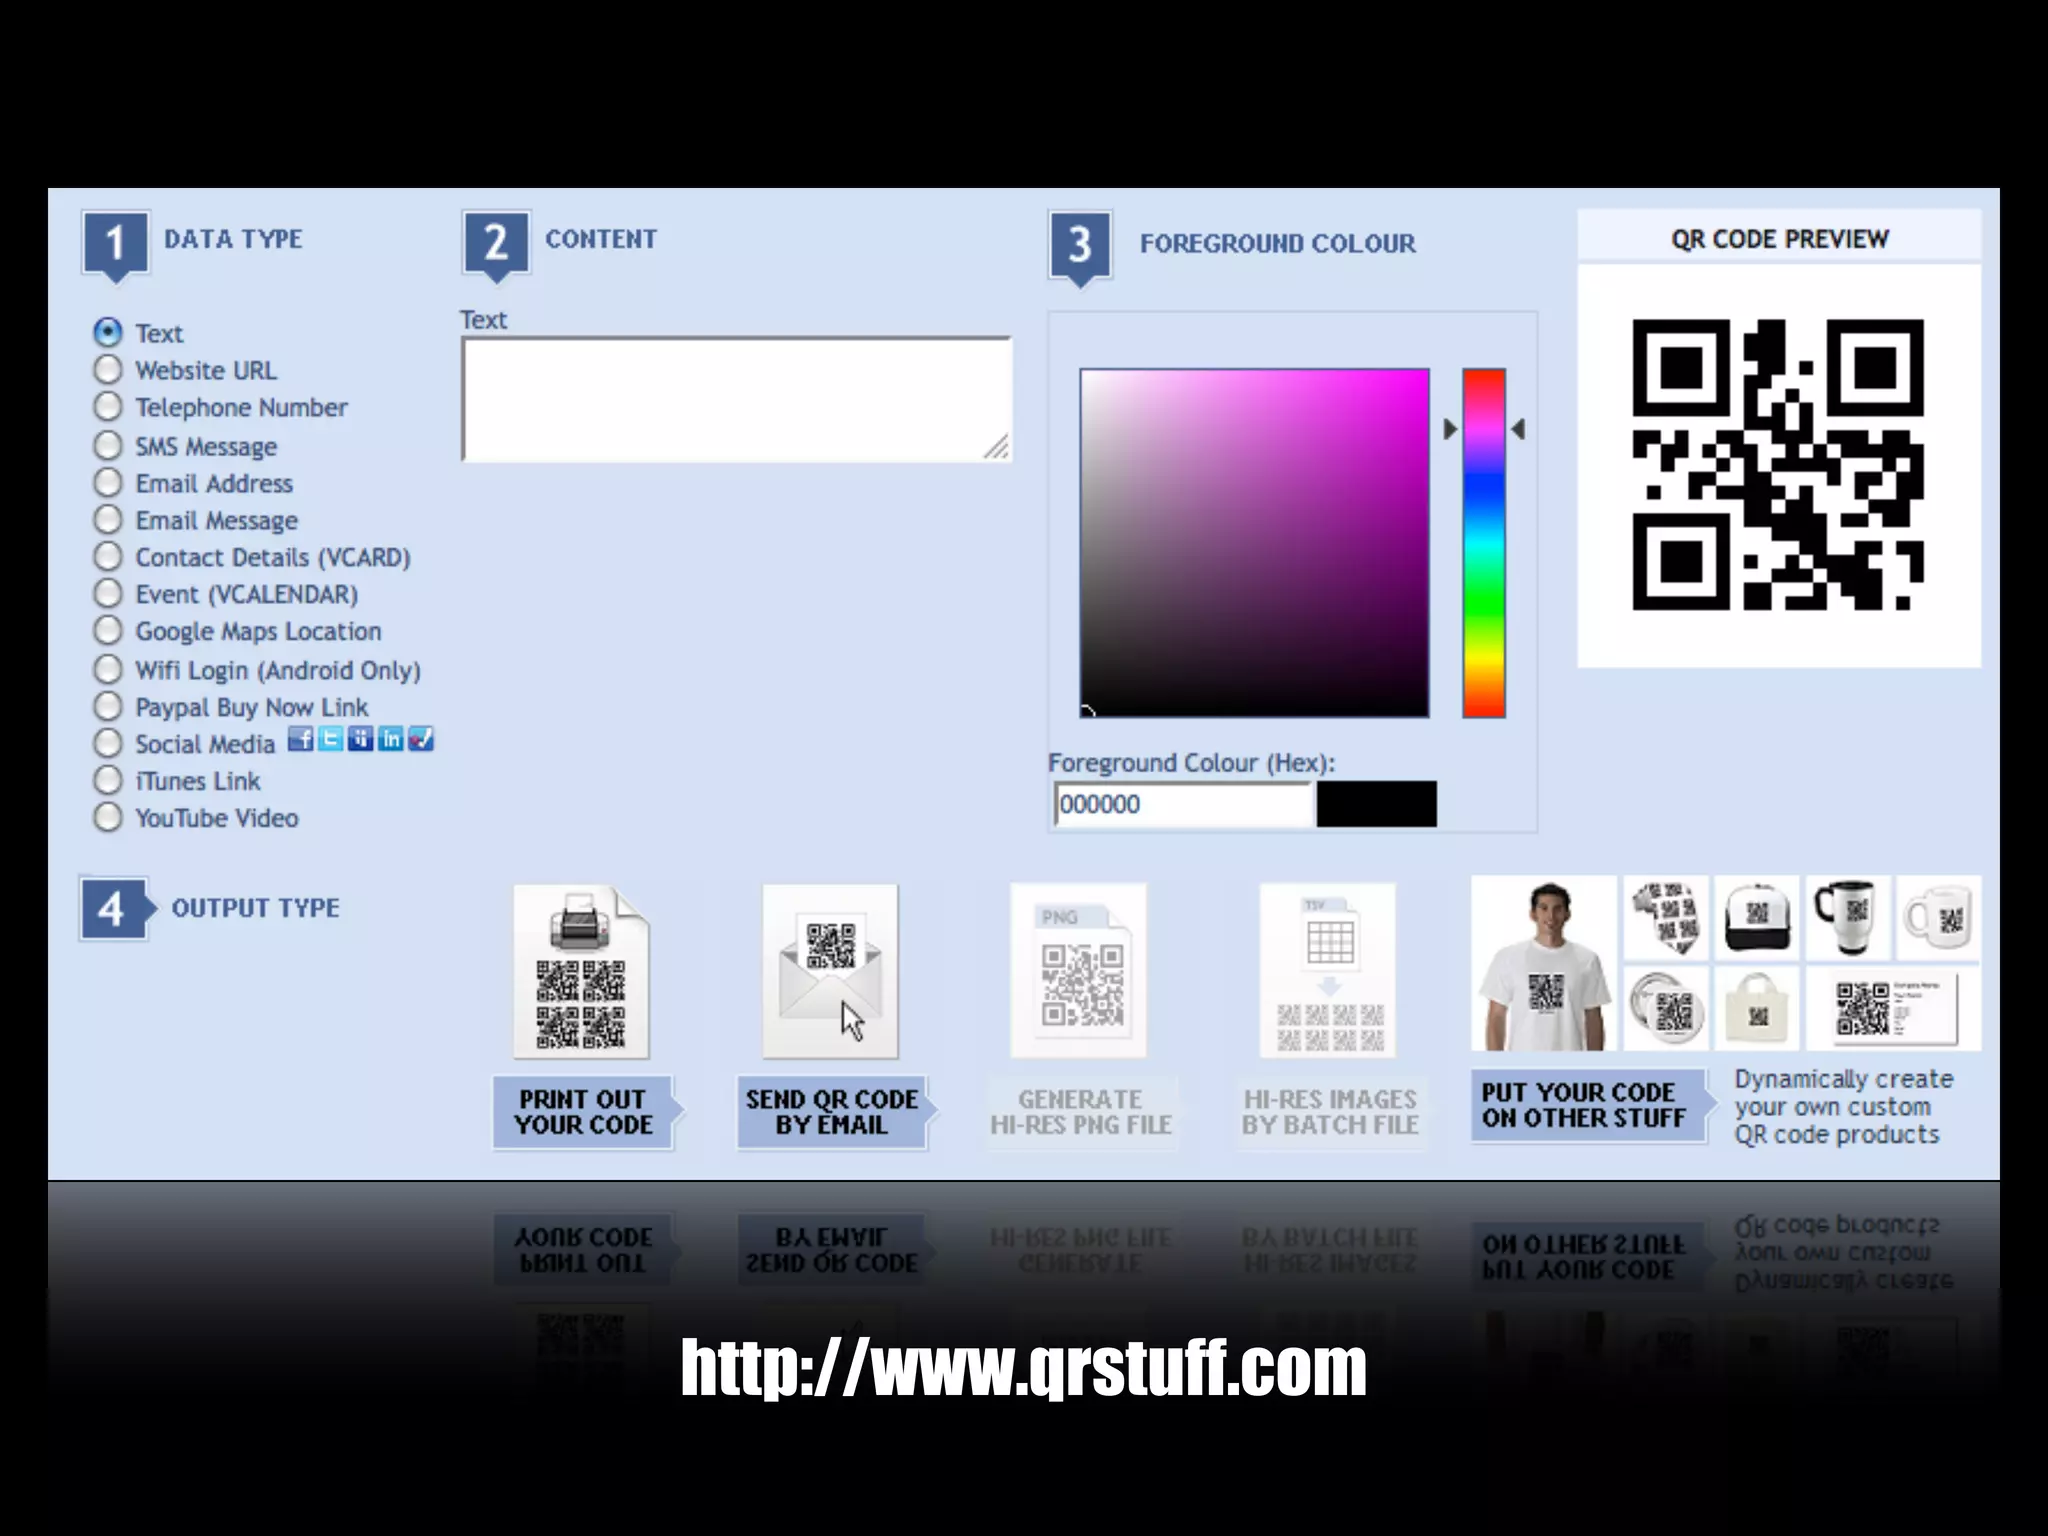The width and height of the screenshot is (2048, 1536).
Task: Choose Google Maps Location option
Action: (x=108, y=630)
